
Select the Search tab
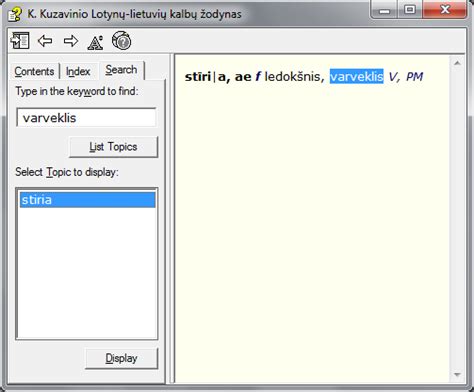pos(121,70)
